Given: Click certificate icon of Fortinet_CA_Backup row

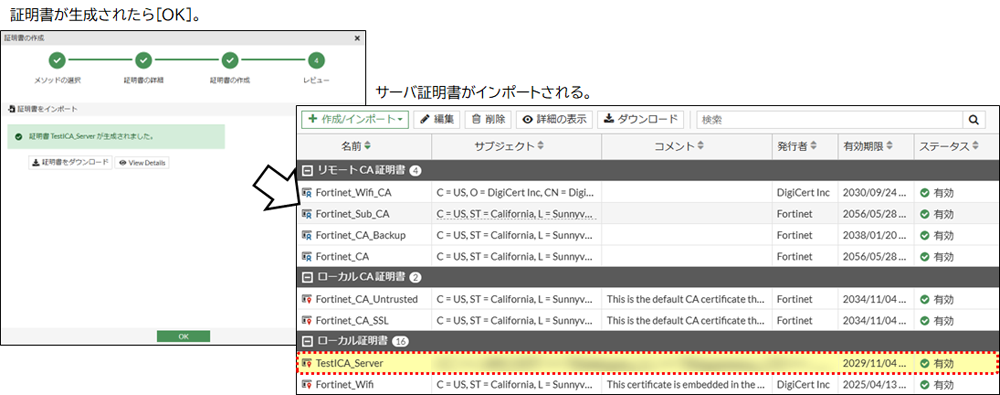Looking at the screenshot, I should click(x=307, y=235).
